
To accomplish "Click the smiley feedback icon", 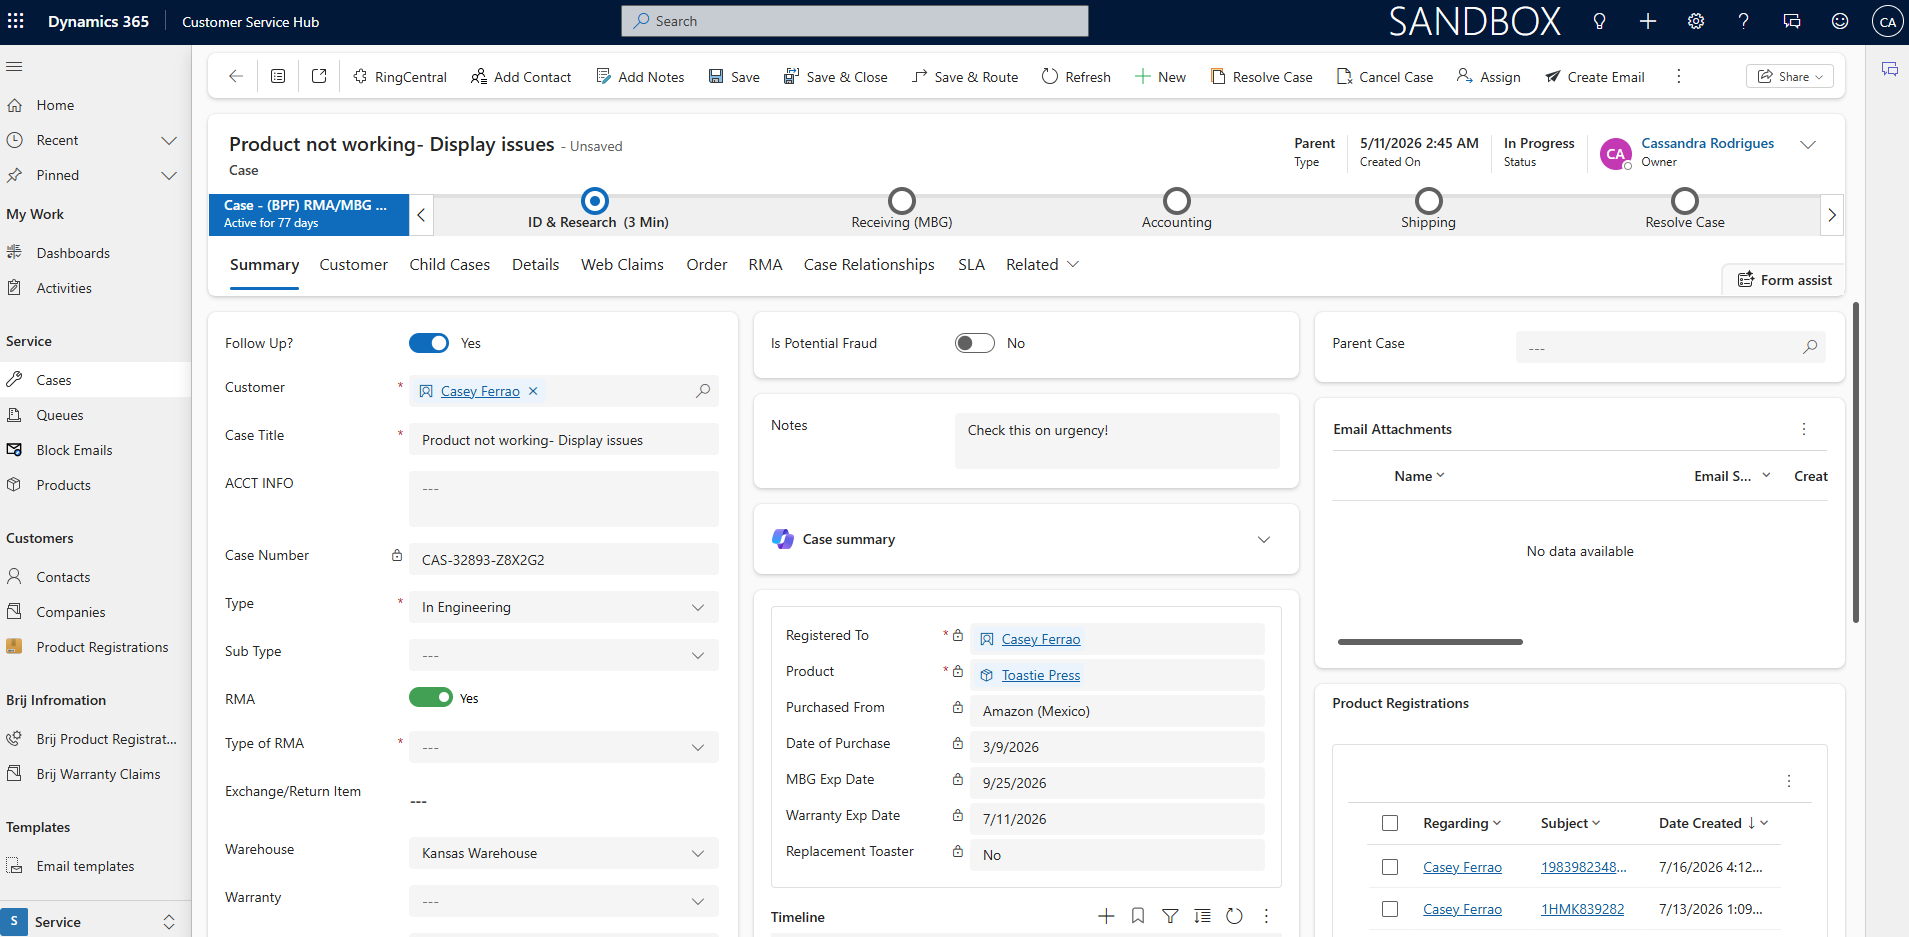I will tap(1840, 21).
